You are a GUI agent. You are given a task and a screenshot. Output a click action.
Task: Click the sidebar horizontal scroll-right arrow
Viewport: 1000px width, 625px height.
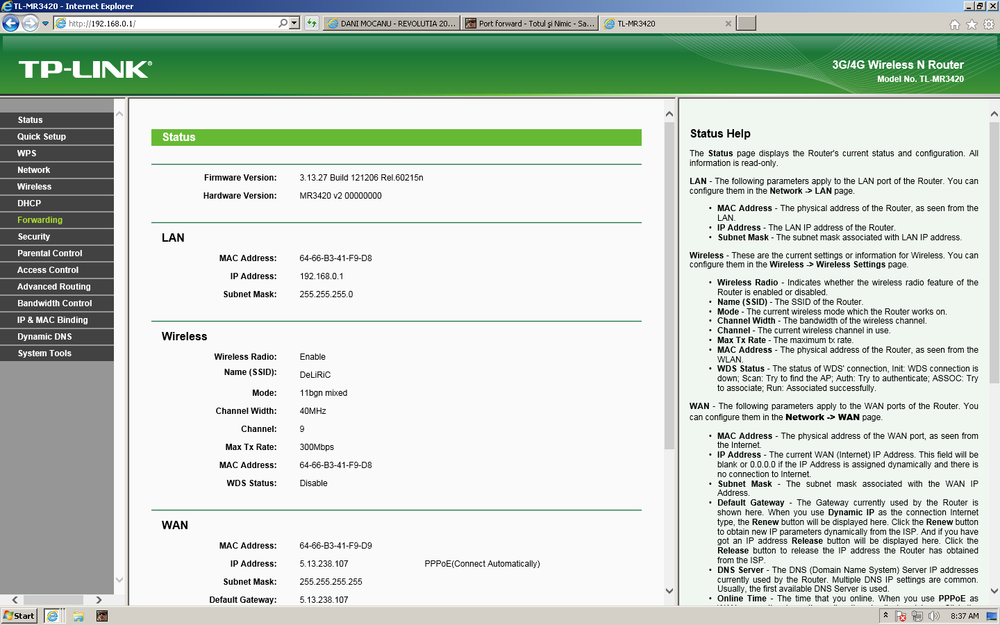pyautogui.click(x=98, y=599)
